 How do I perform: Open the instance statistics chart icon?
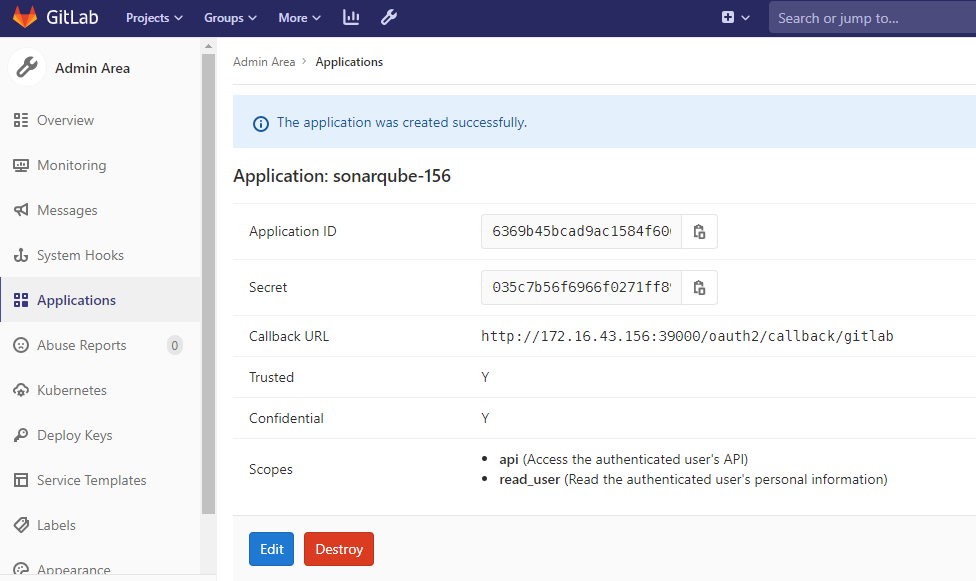pyautogui.click(x=351, y=18)
